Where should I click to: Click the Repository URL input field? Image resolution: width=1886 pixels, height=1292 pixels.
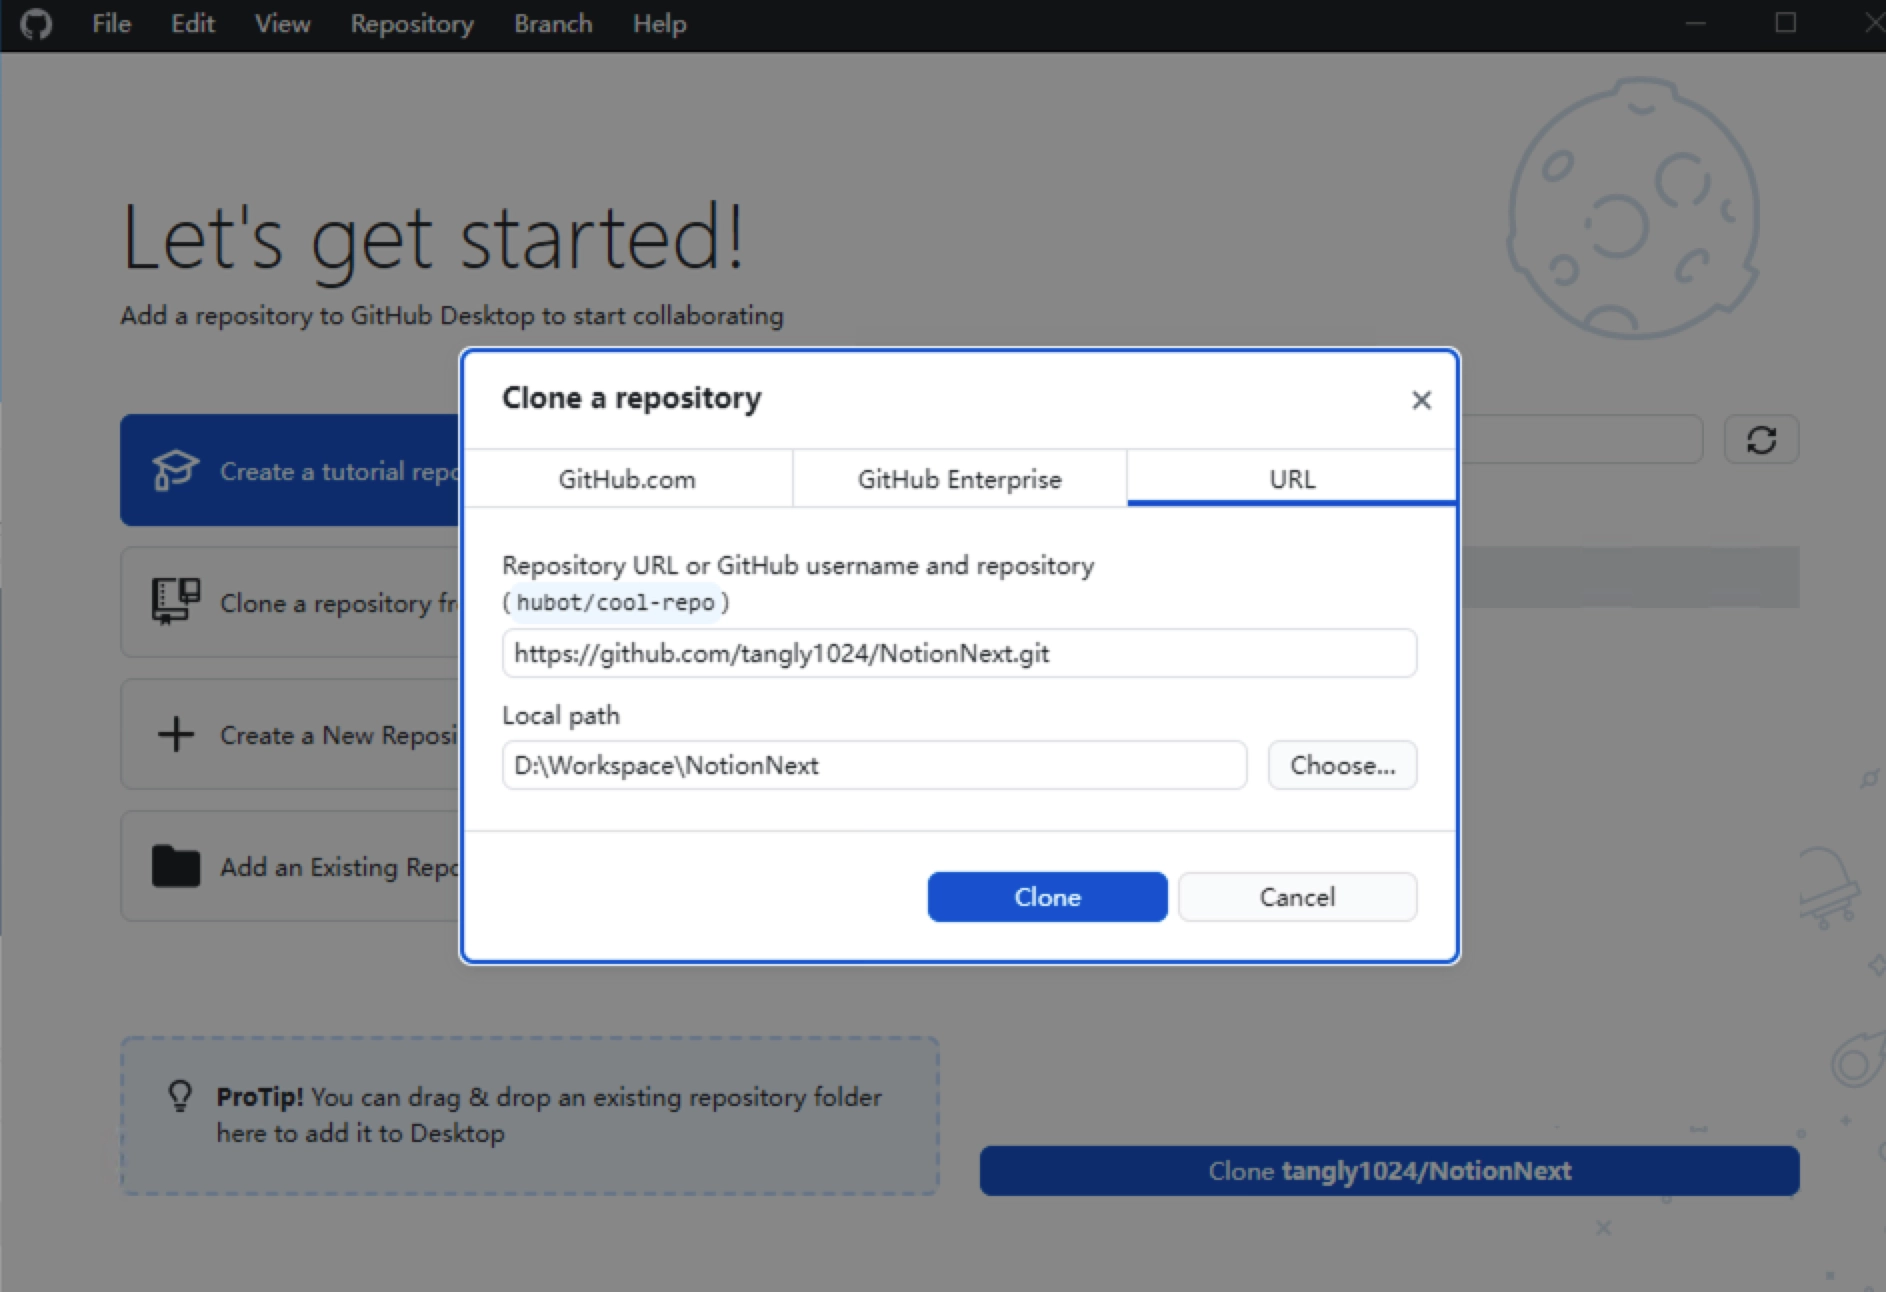[x=959, y=653]
